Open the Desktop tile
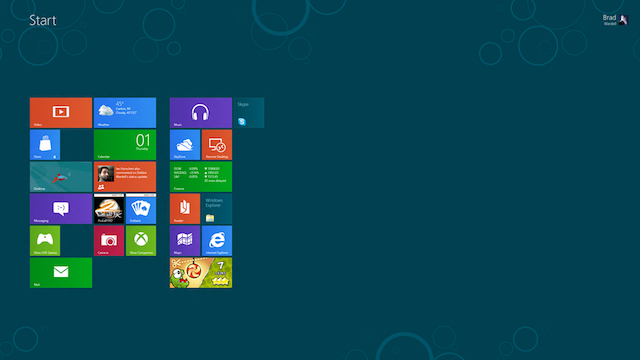The image size is (640, 360). pos(61,177)
